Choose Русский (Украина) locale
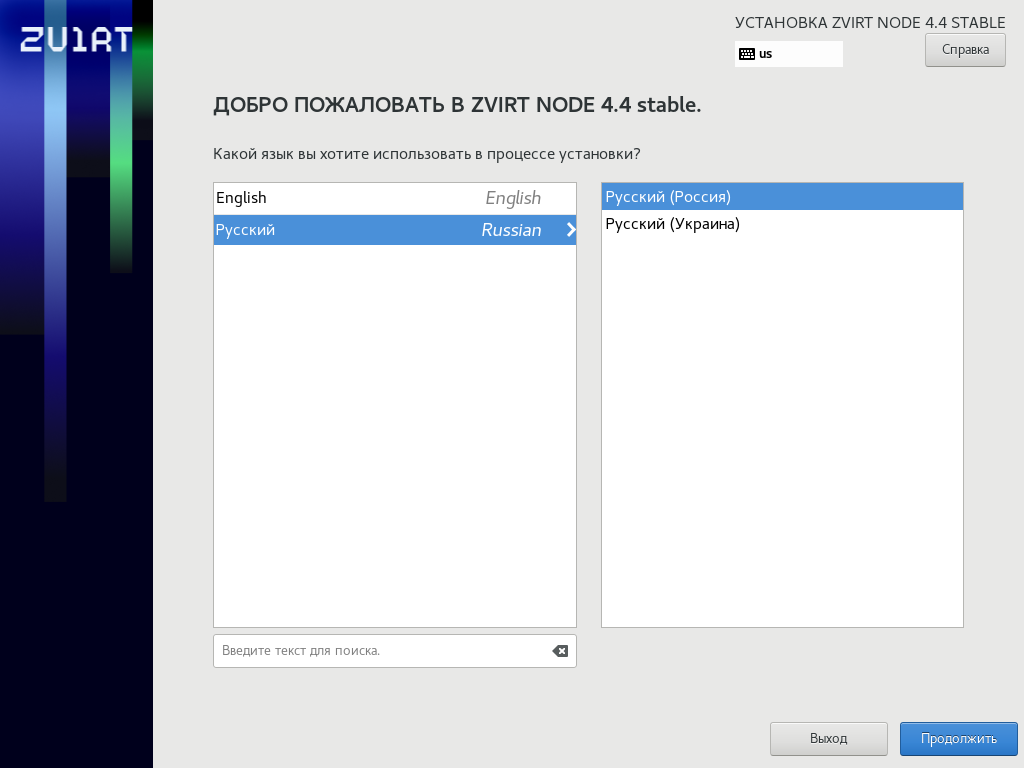Image resolution: width=1024 pixels, height=768 pixels. 782,224
